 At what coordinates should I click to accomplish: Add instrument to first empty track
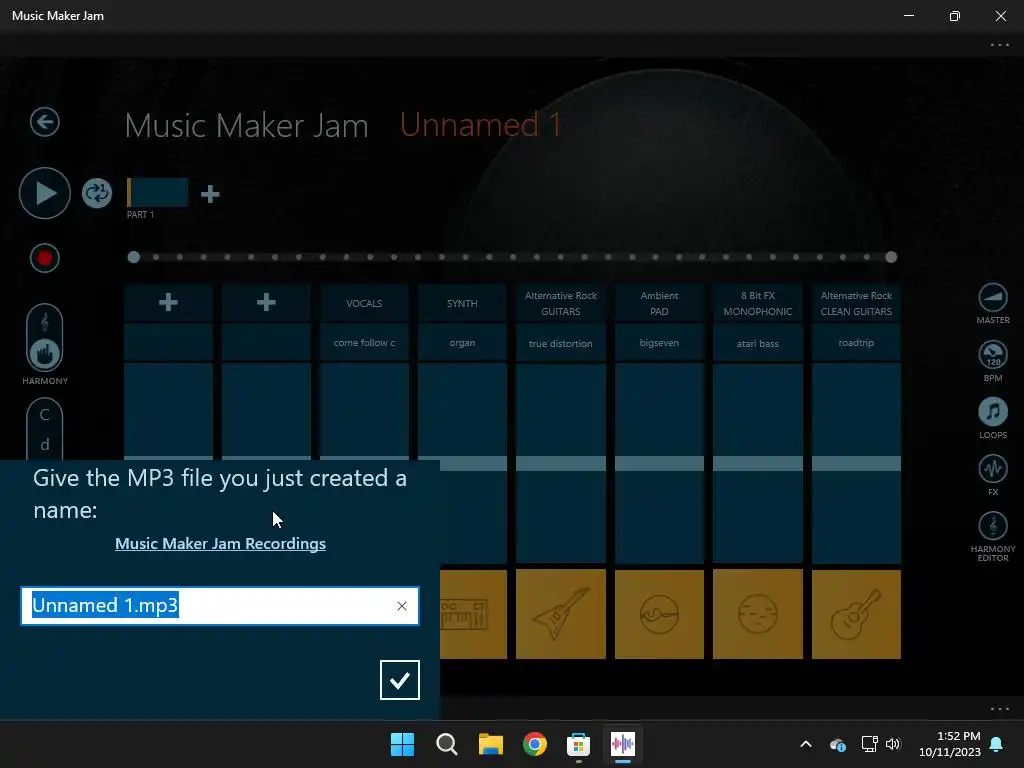pos(168,302)
